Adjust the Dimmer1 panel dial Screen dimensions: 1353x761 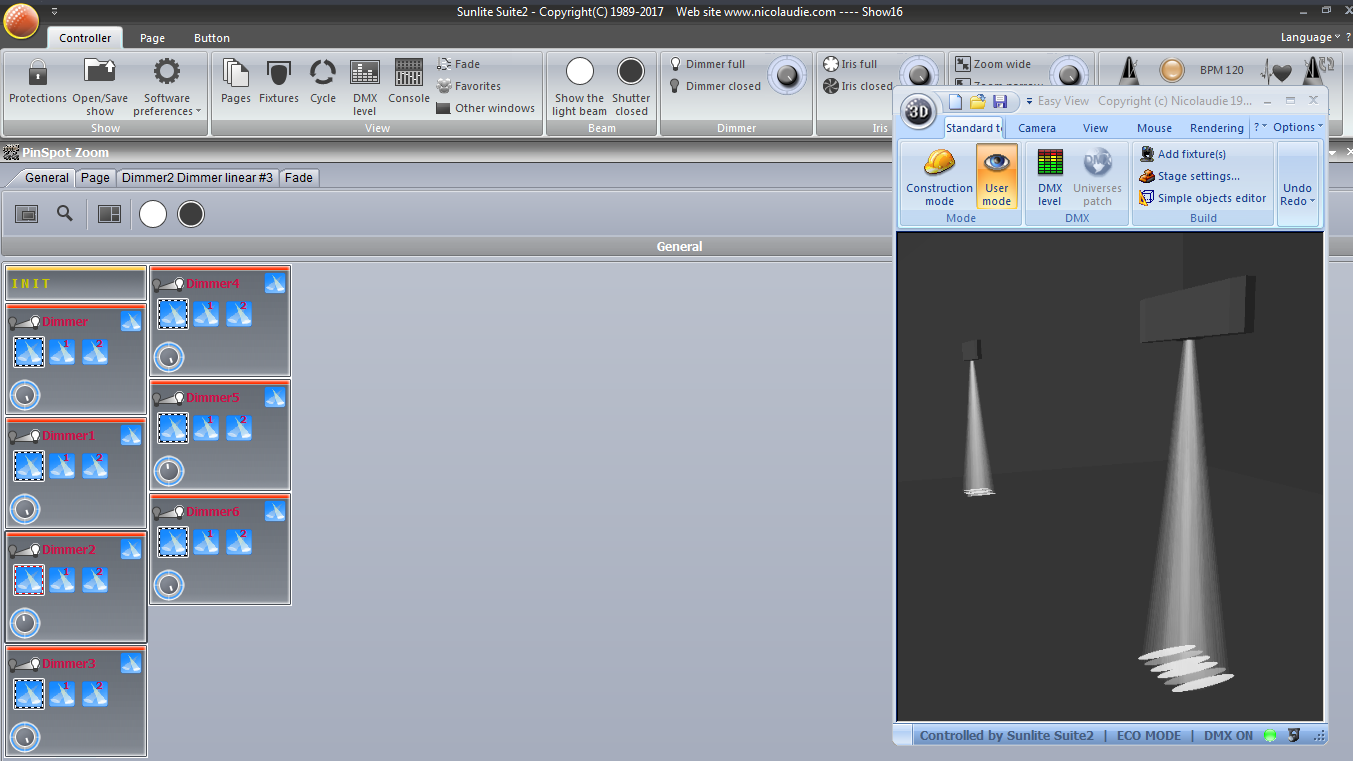tap(25, 509)
